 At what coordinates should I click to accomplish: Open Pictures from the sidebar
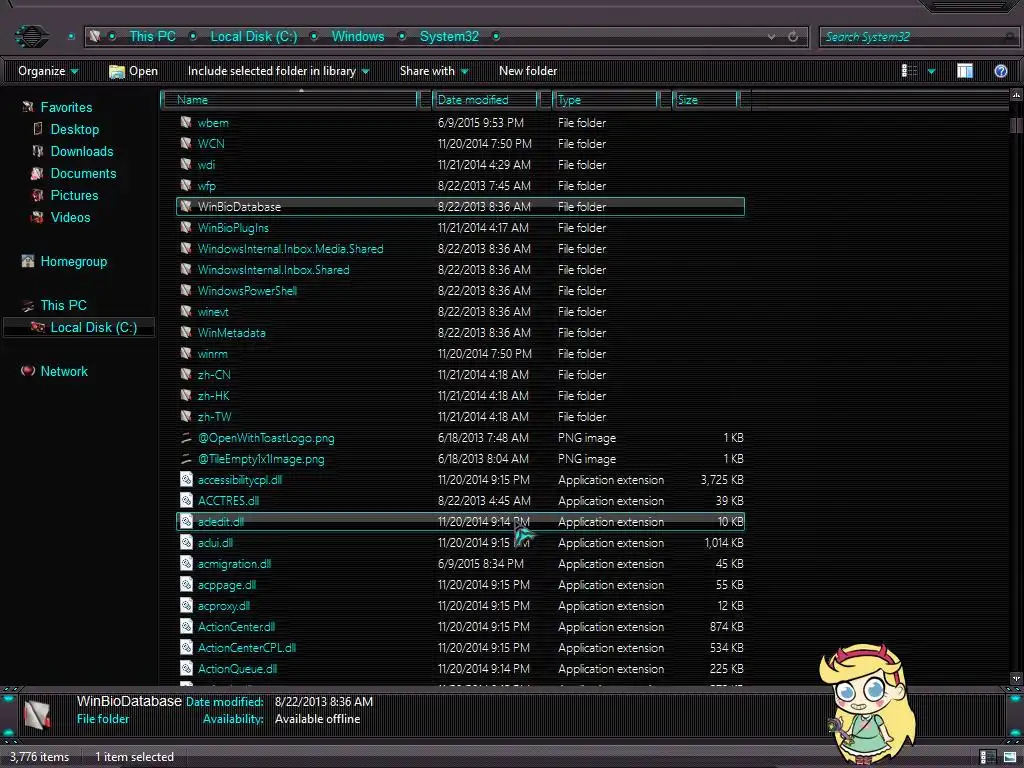[74, 195]
